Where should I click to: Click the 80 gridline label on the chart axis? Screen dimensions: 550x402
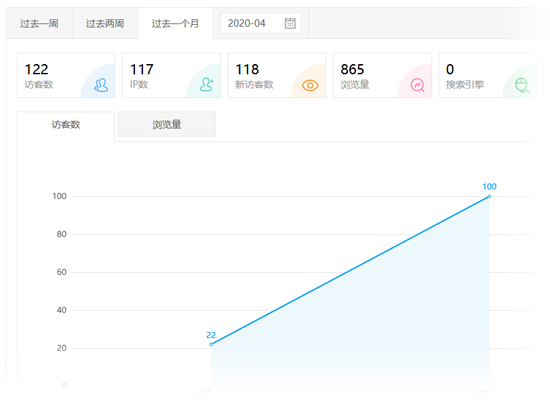coord(61,234)
